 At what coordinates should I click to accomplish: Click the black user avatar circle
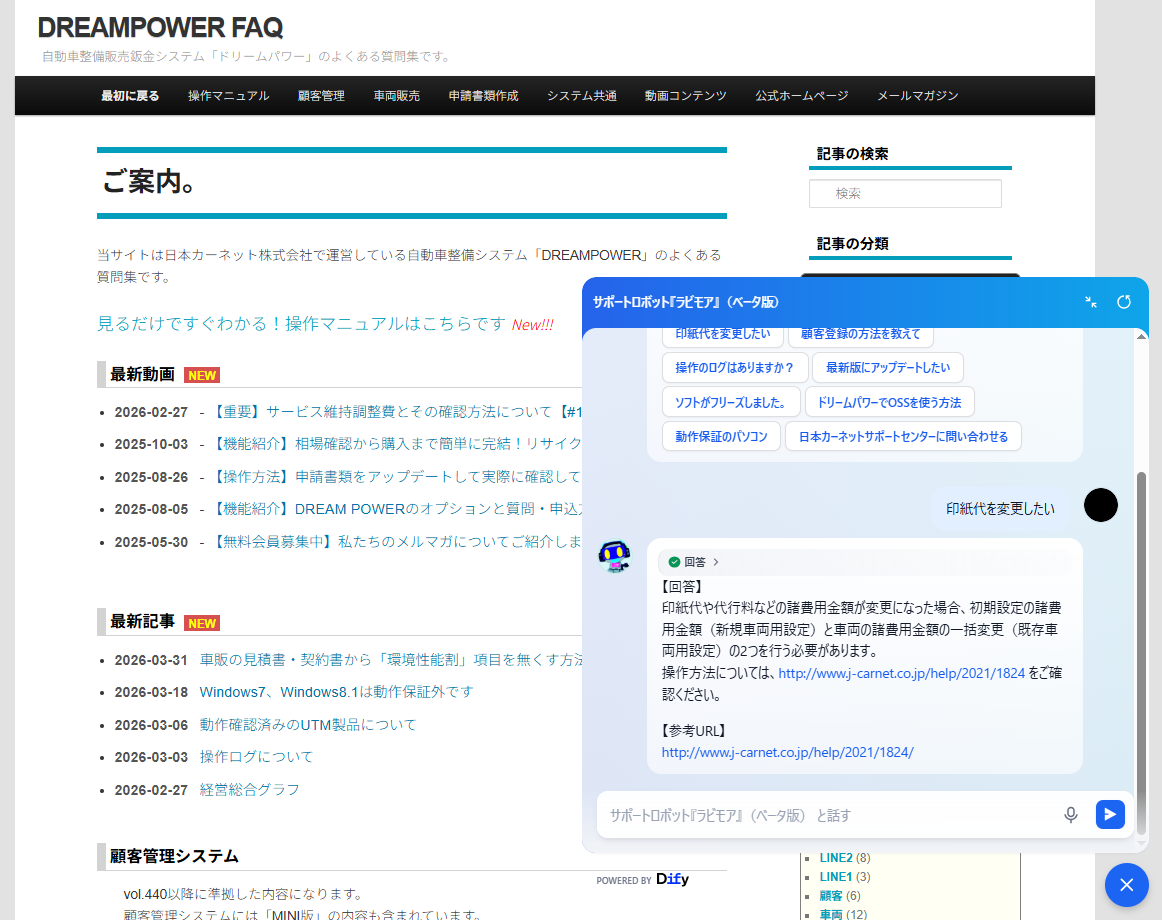coord(1100,505)
